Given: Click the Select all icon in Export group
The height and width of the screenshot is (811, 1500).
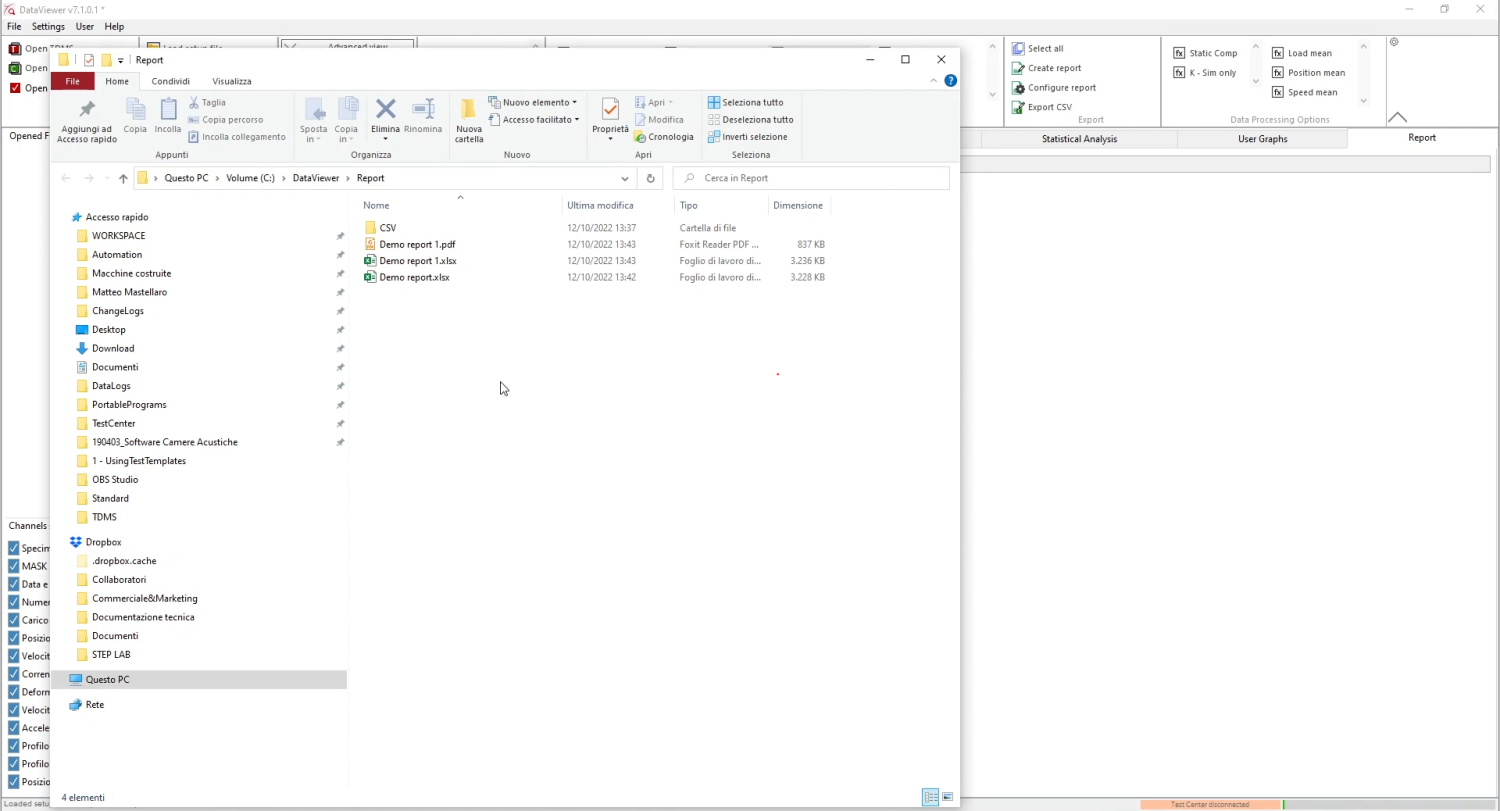Looking at the screenshot, I should 1018,48.
